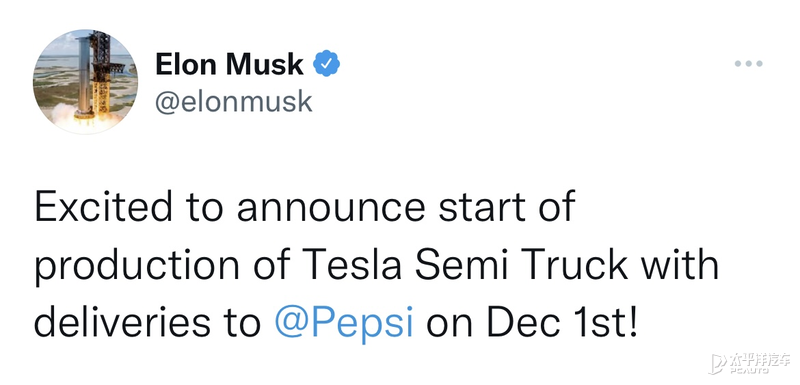Open the Elon Musk display name
Viewport: 800px width, 385px height.
tap(229, 64)
